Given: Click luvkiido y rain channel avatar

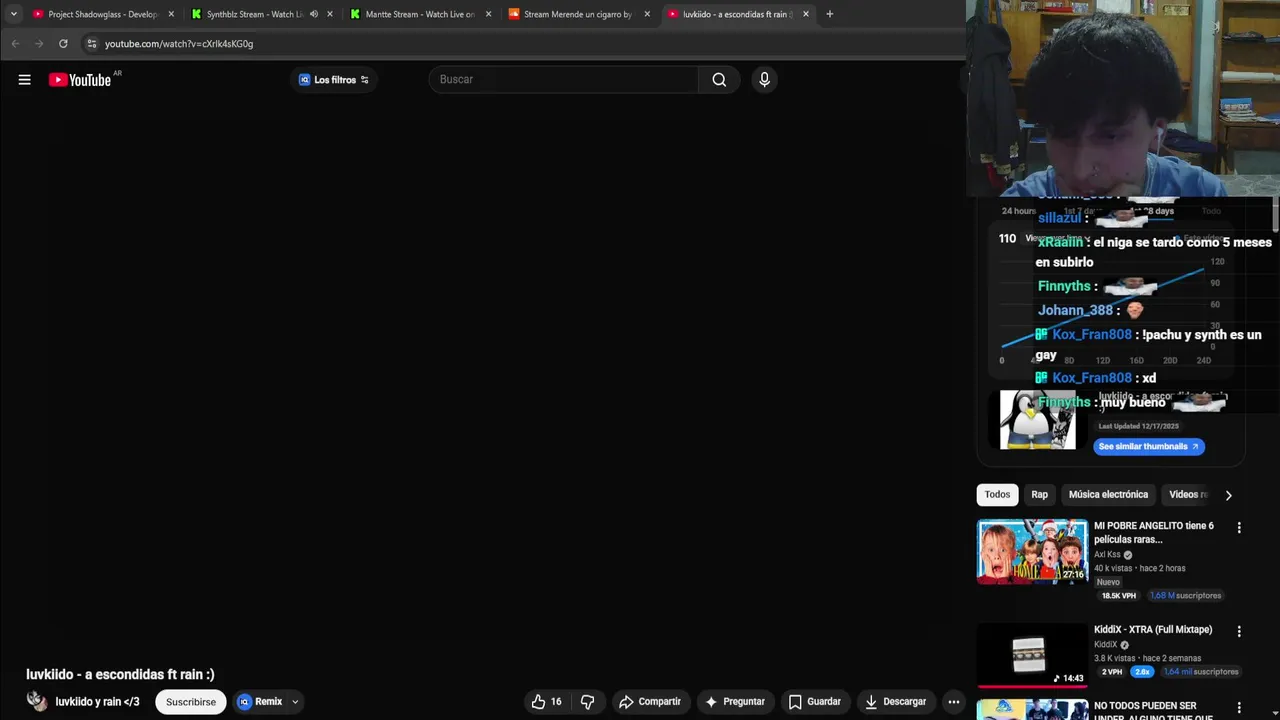Looking at the screenshot, I should (37, 701).
